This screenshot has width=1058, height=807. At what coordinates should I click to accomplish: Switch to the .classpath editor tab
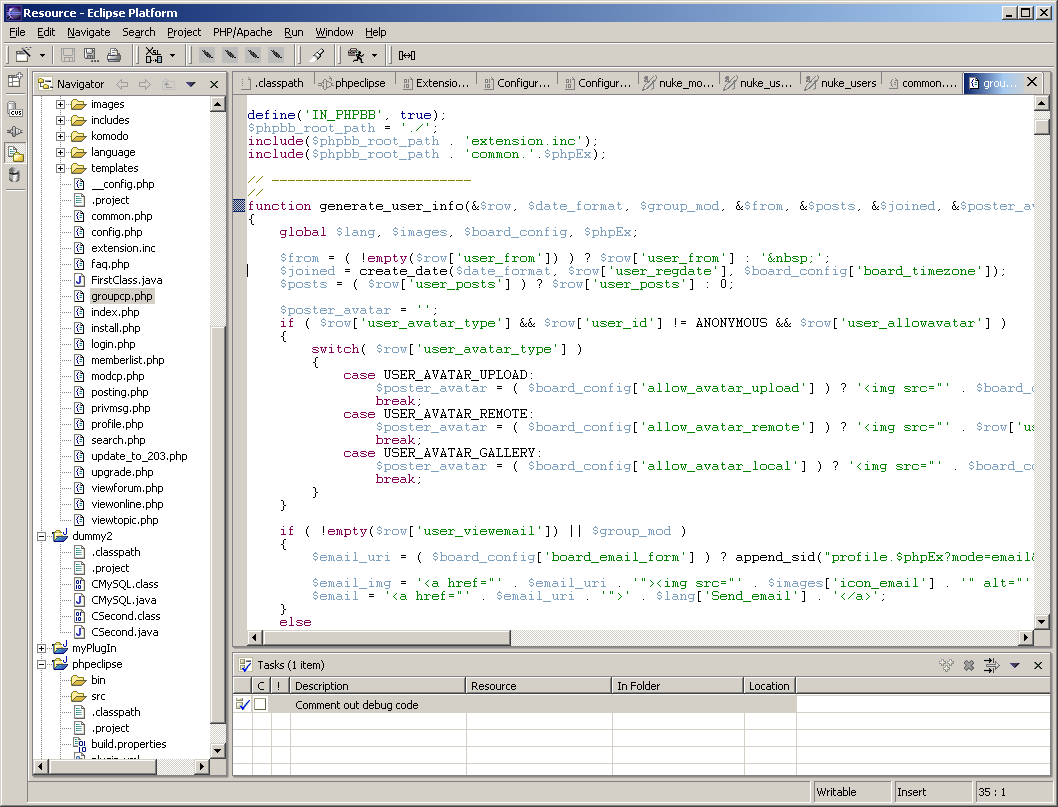click(273, 83)
